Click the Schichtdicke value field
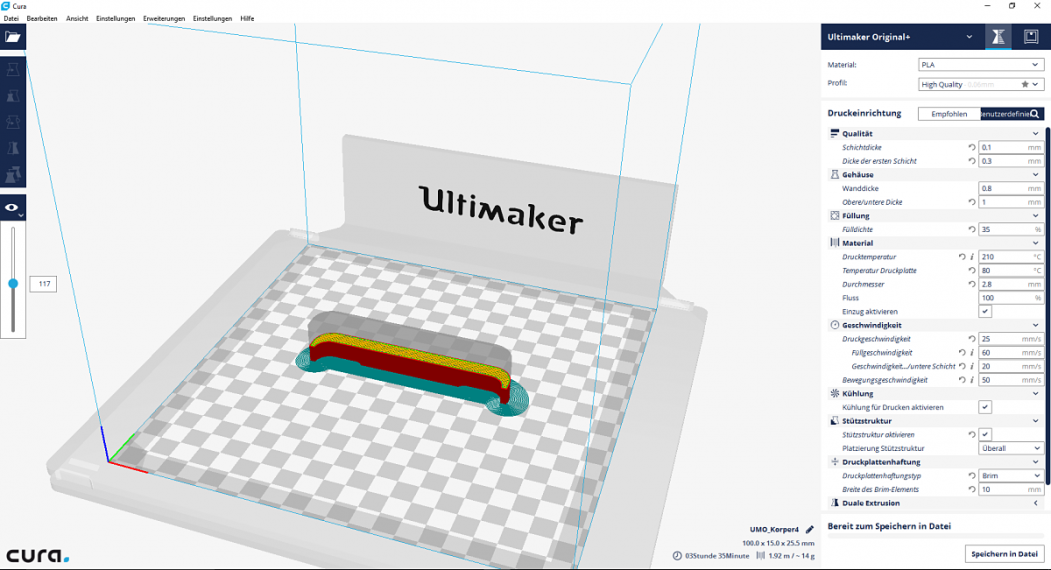This screenshot has width=1051, height=570. click(x=1011, y=147)
